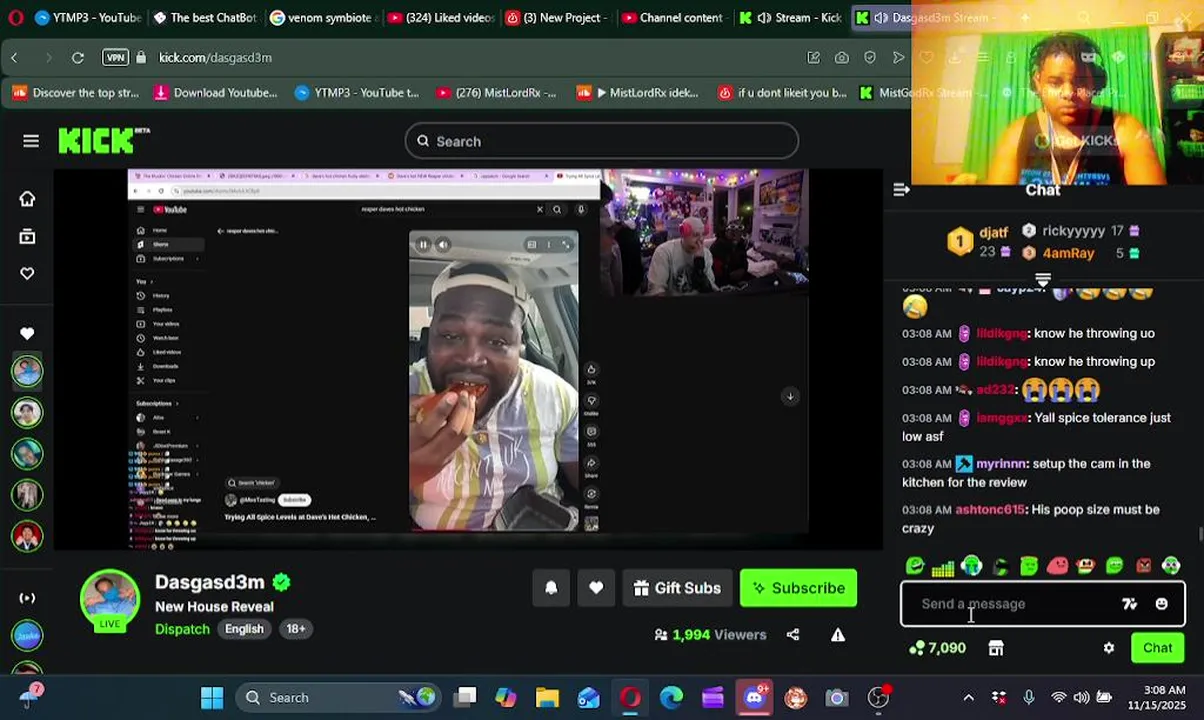Expand the sidebar recommended channels toggle
This screenshot has width=1204, height=720.
[27, 598]
